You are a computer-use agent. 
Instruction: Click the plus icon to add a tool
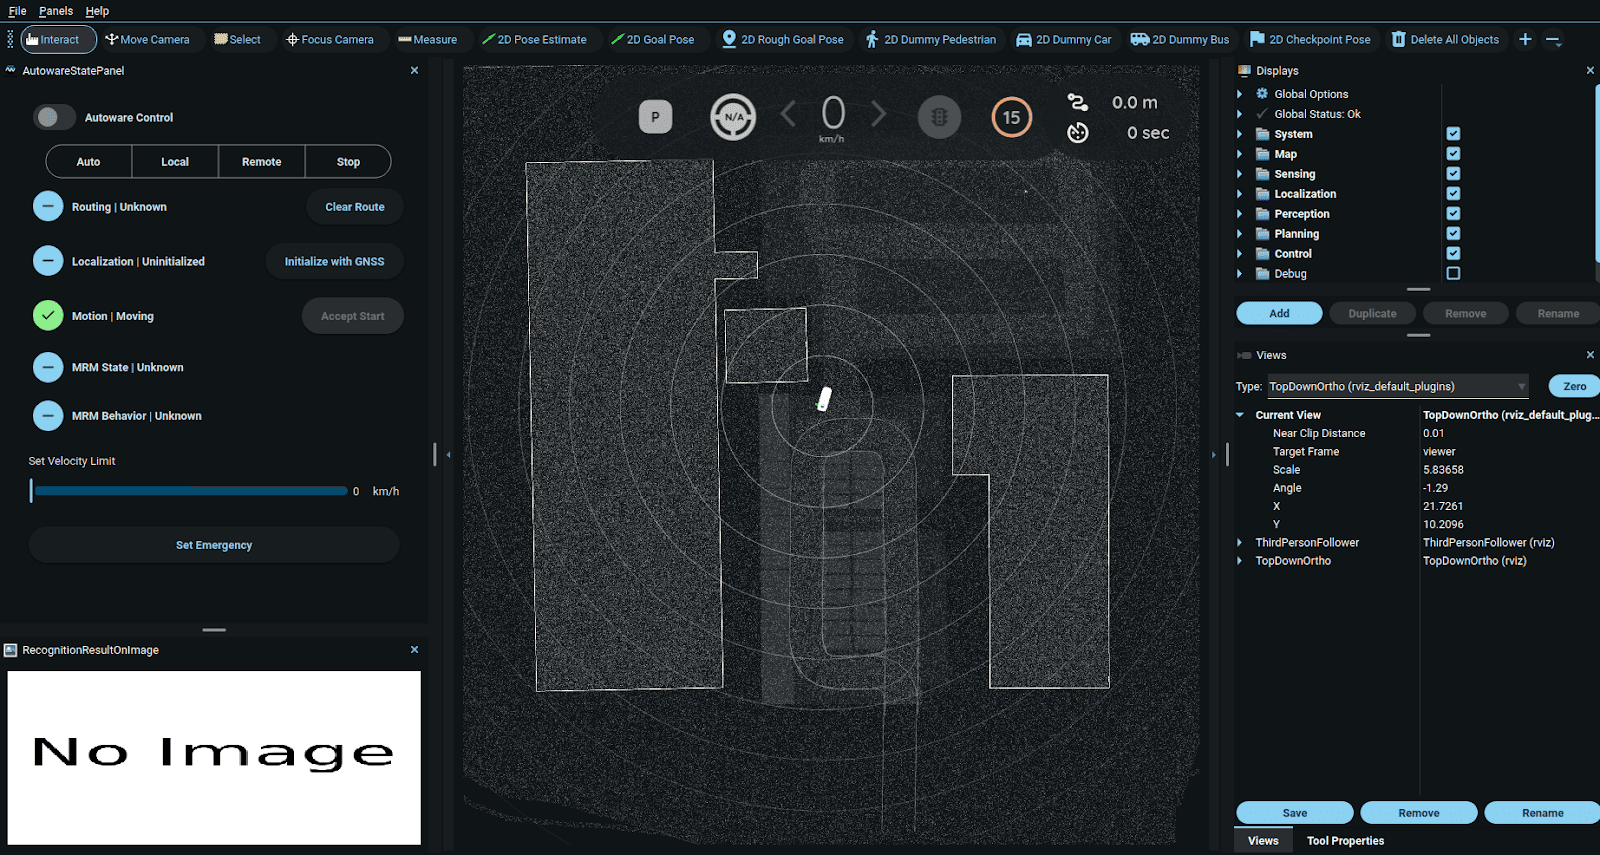[1525, 40]
